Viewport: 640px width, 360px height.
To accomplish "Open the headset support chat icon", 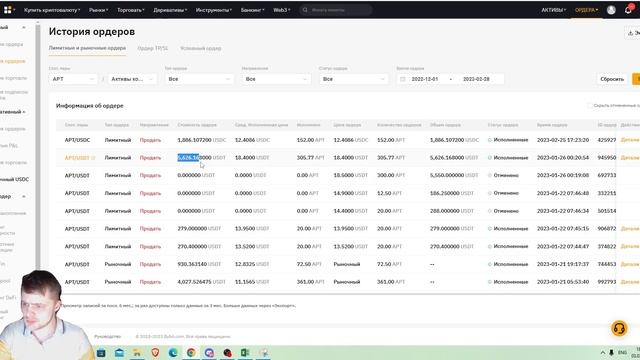I will 619,328.
